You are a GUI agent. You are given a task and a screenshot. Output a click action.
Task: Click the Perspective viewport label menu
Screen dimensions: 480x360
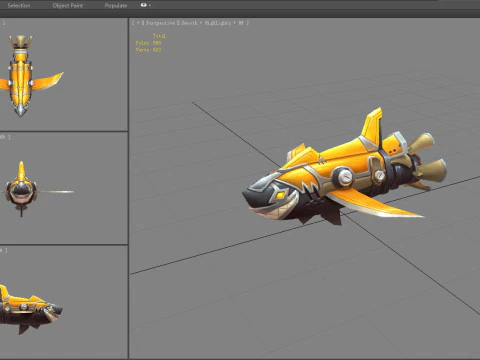click(160, 23)
